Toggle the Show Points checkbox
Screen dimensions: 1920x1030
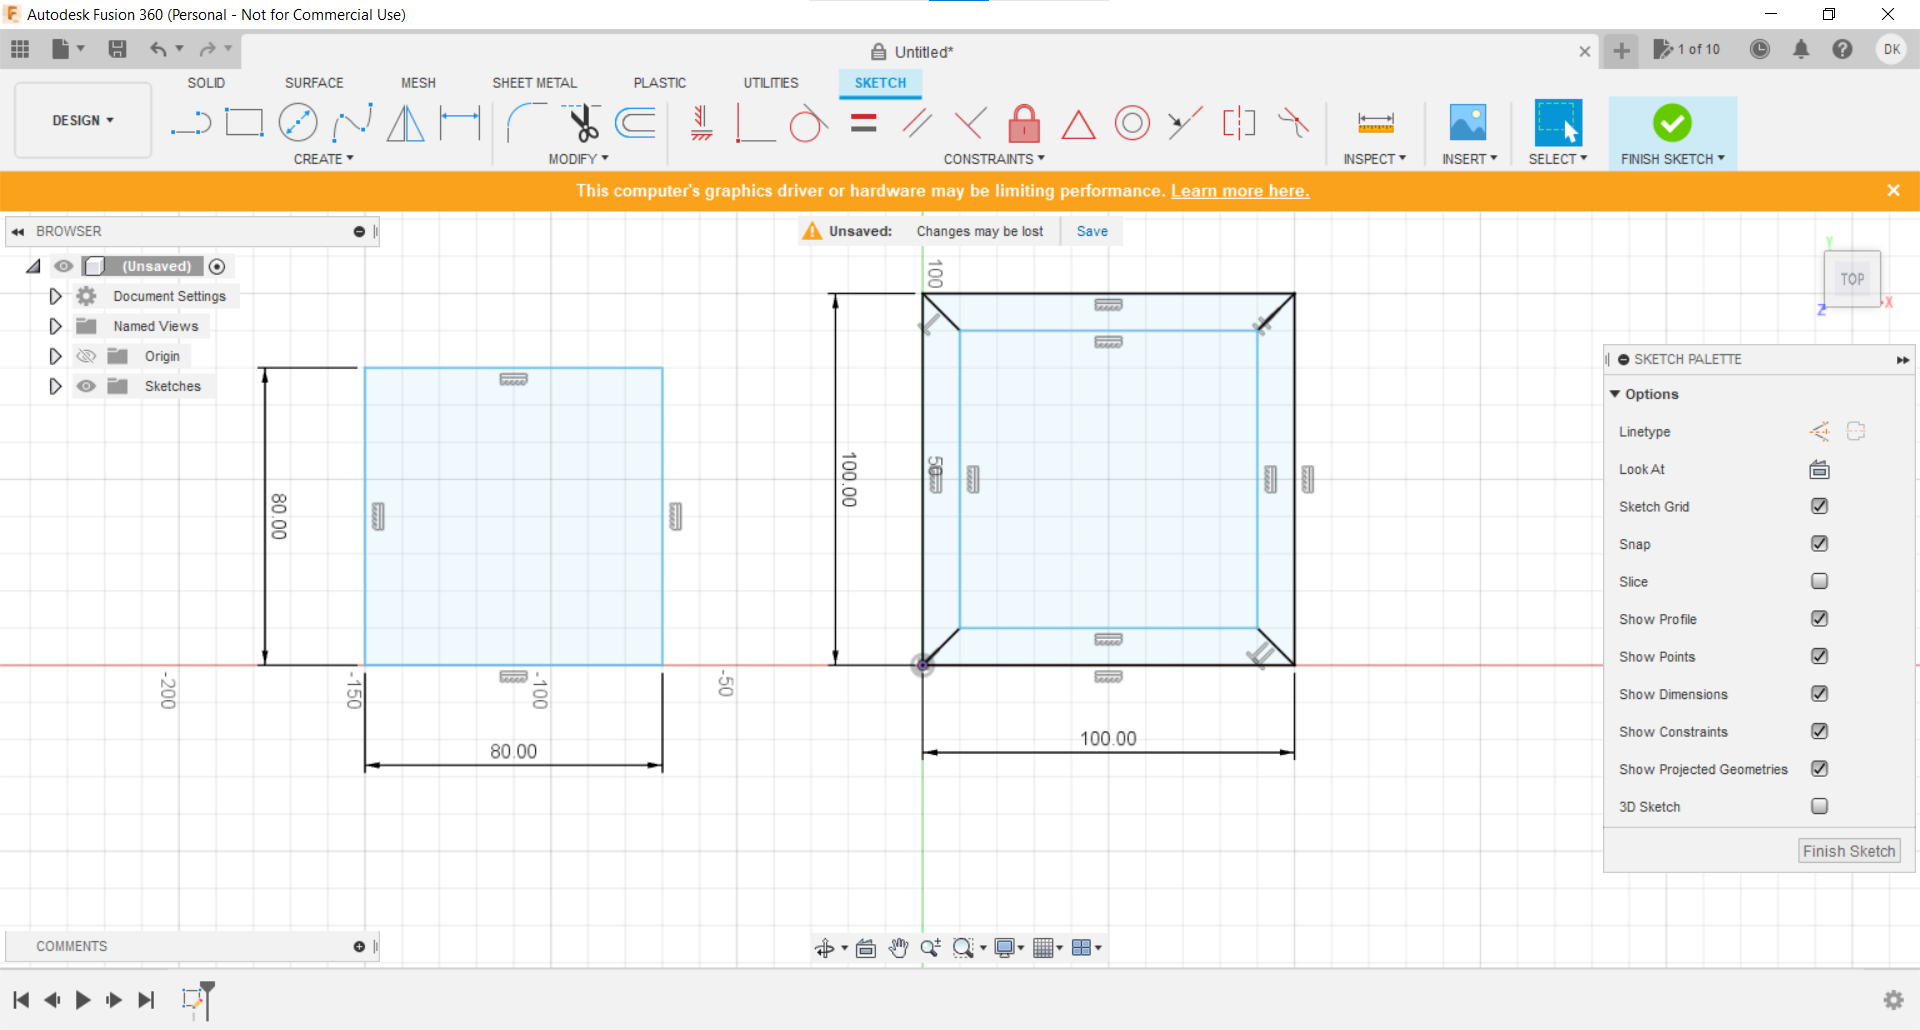[1819, 656]
